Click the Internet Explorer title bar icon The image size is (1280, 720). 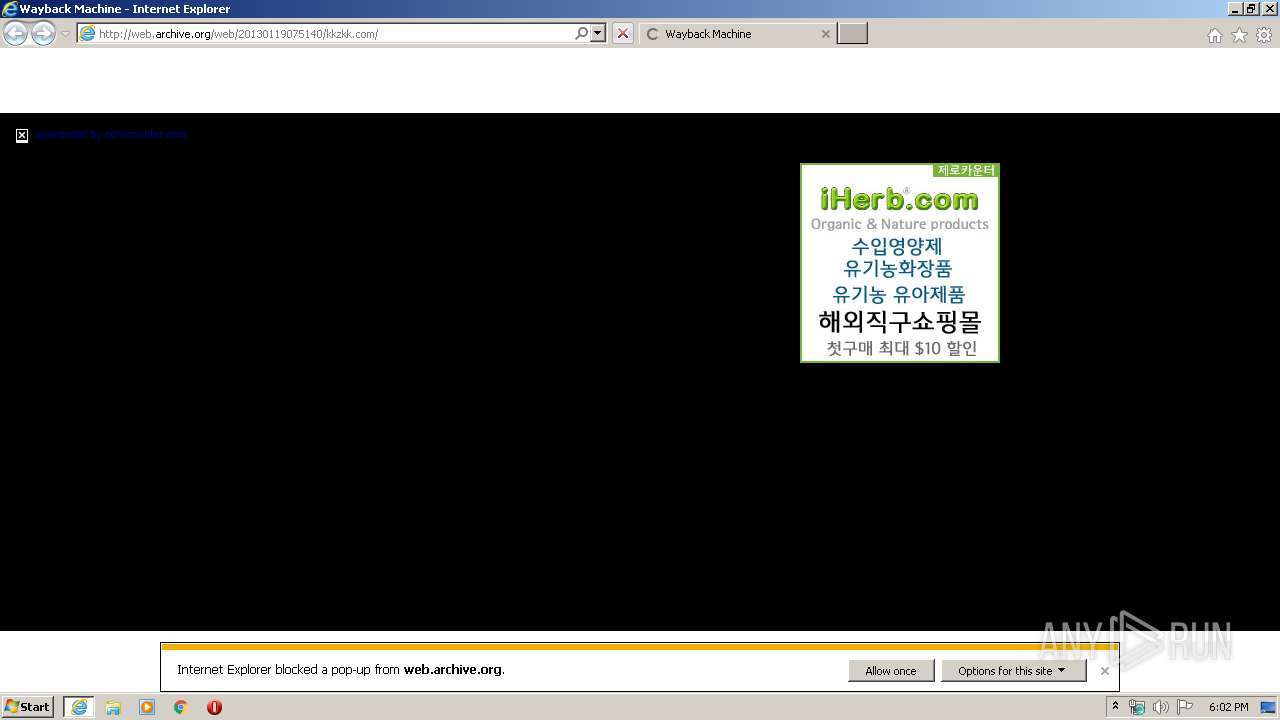[x=10, y=9]
